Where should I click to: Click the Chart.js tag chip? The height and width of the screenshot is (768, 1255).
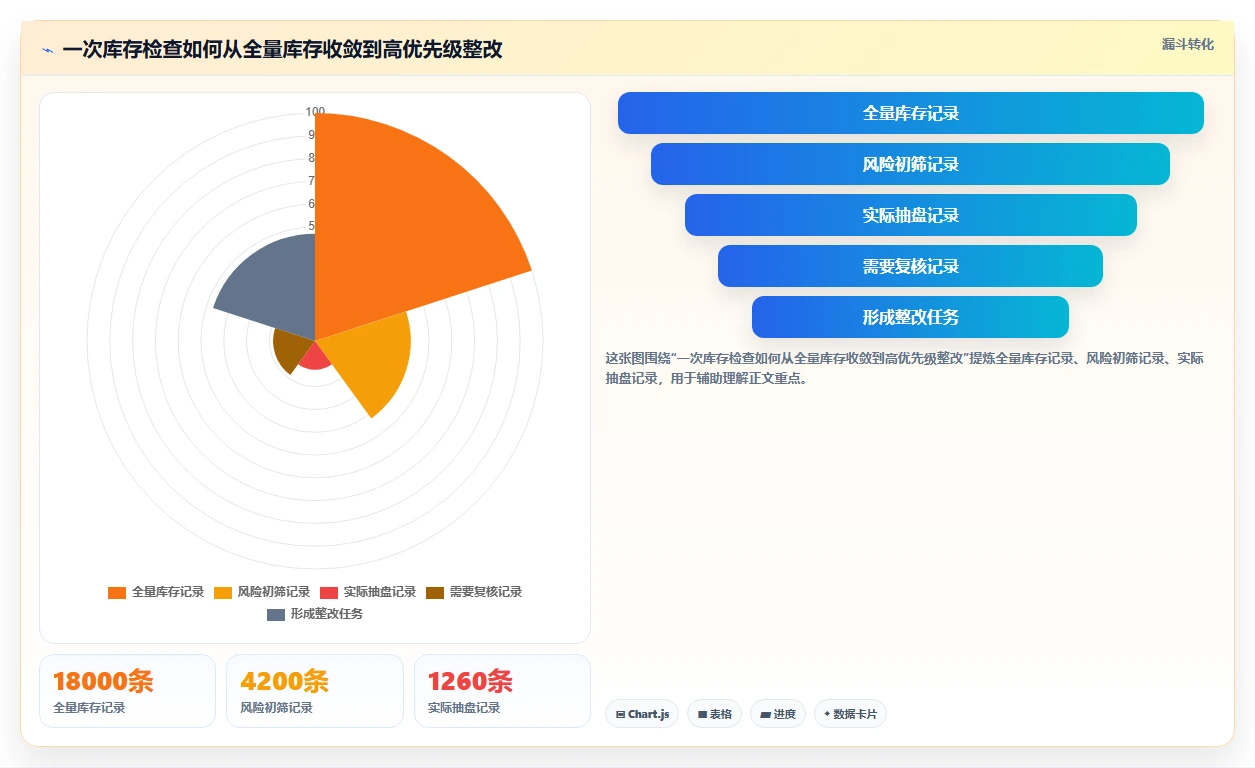(x=642, y=714)
